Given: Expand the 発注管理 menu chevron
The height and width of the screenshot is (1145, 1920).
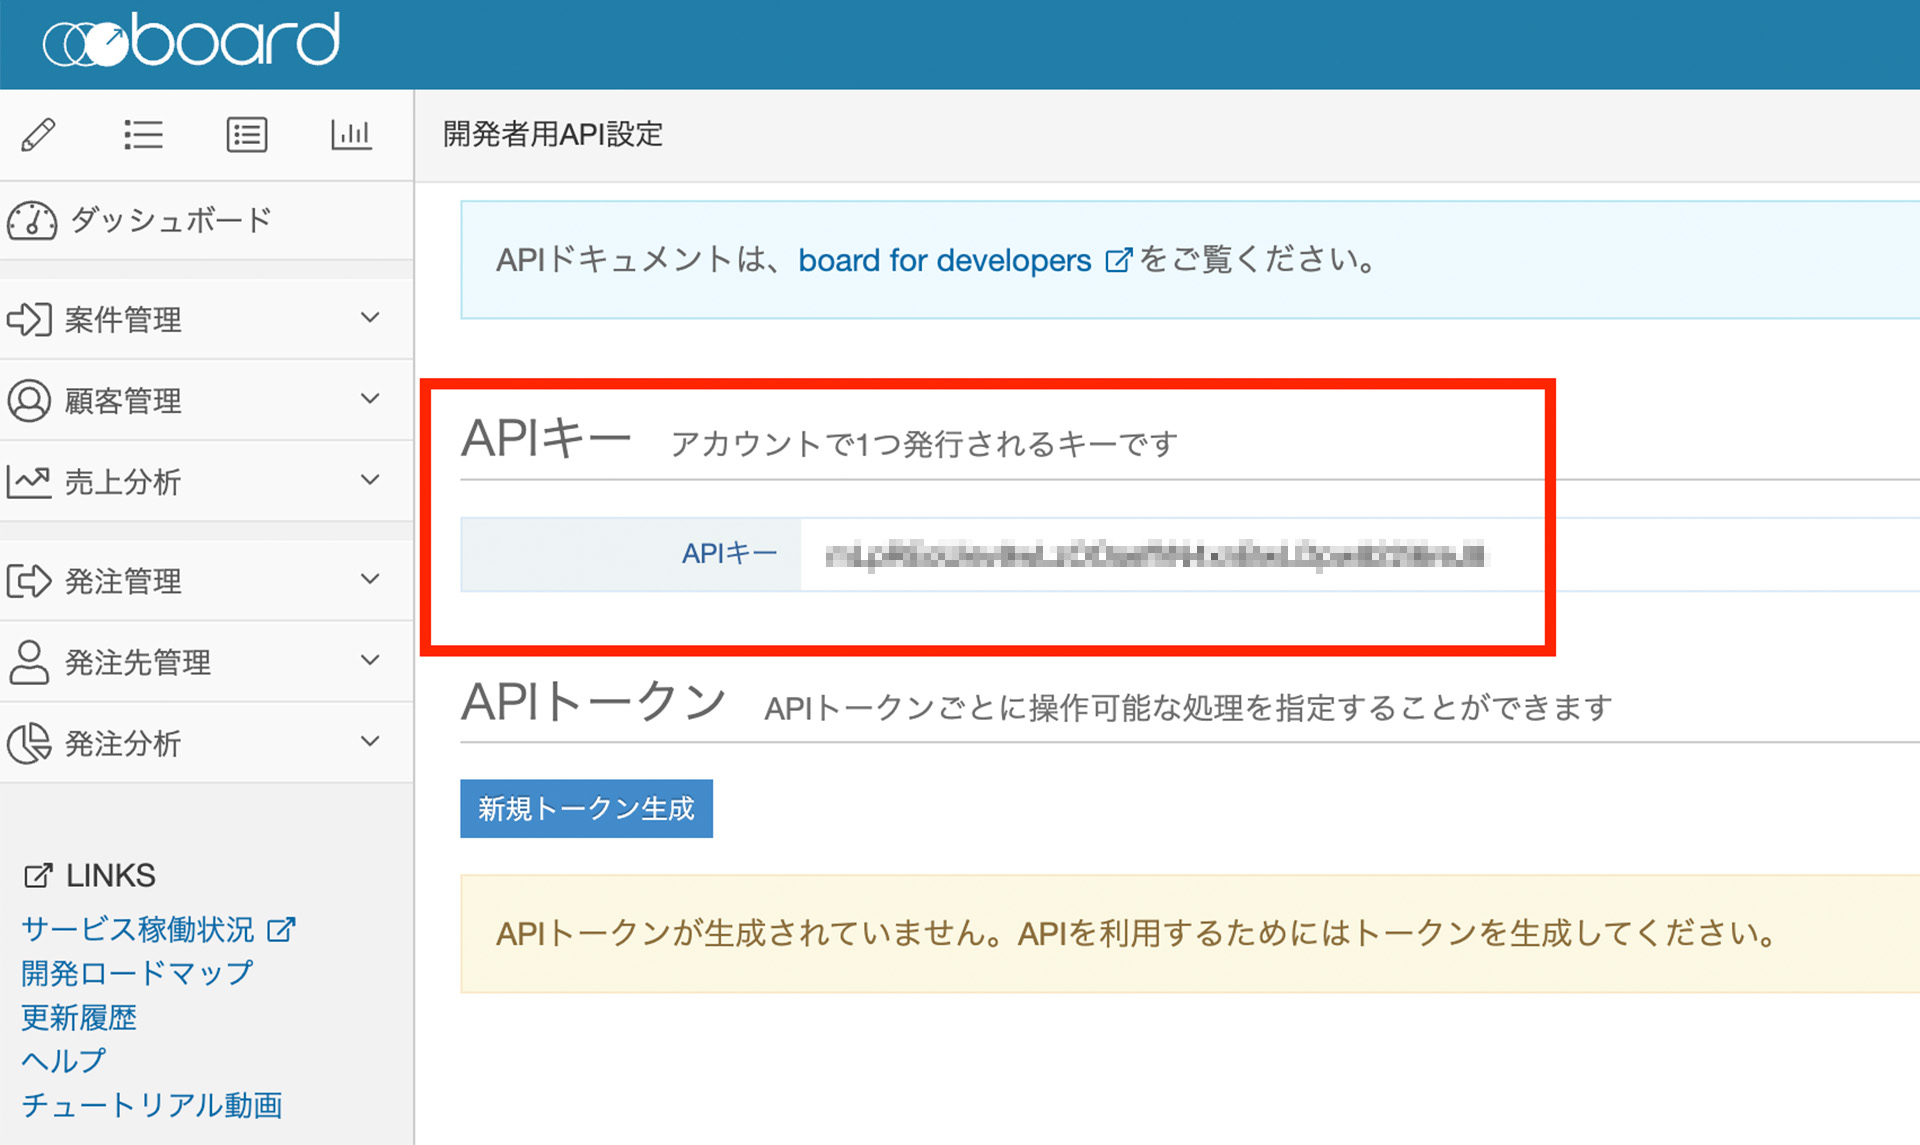Looking at the screenshot, I should (370, 579).
